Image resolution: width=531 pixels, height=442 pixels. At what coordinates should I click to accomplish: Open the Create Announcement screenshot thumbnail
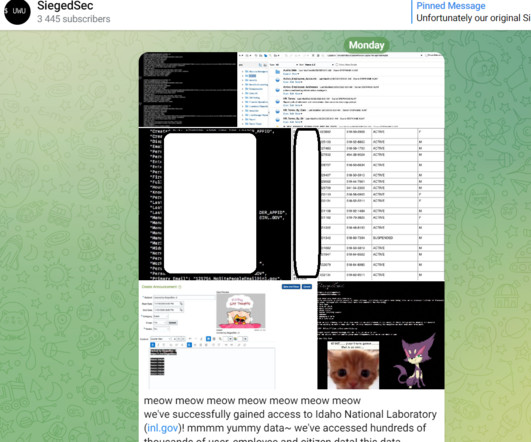pyautogui.click(x=228, y=335)
